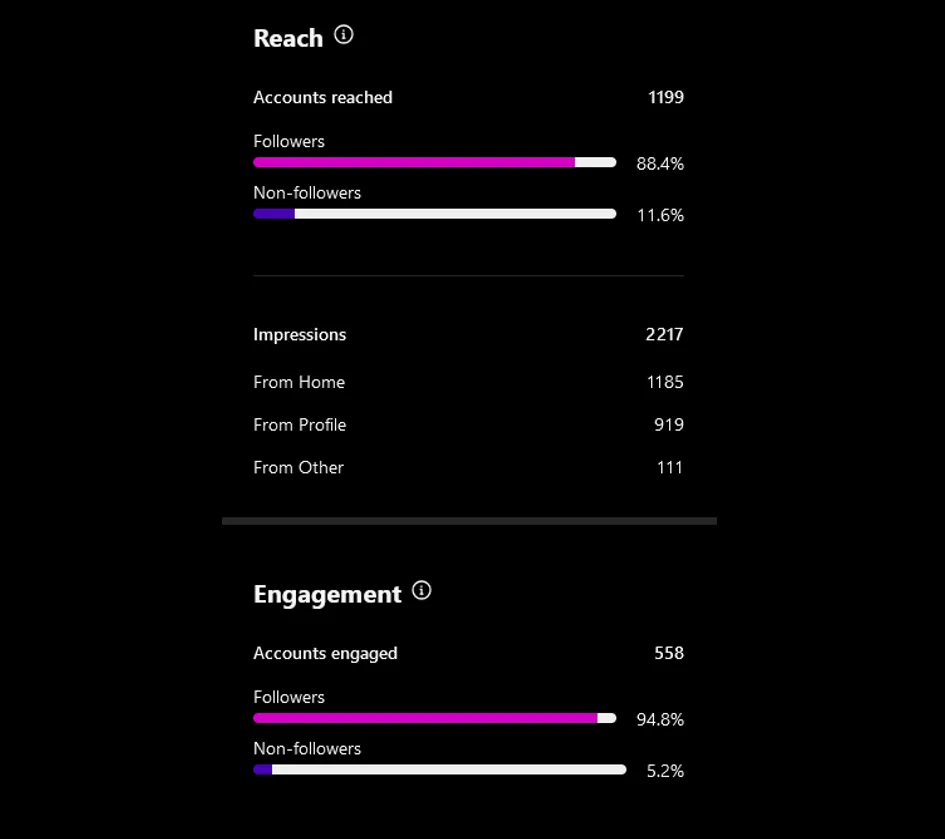Click the info icon next to Reach
The width and height of the screenshot is (945, 839).
[x=344, y=35]
